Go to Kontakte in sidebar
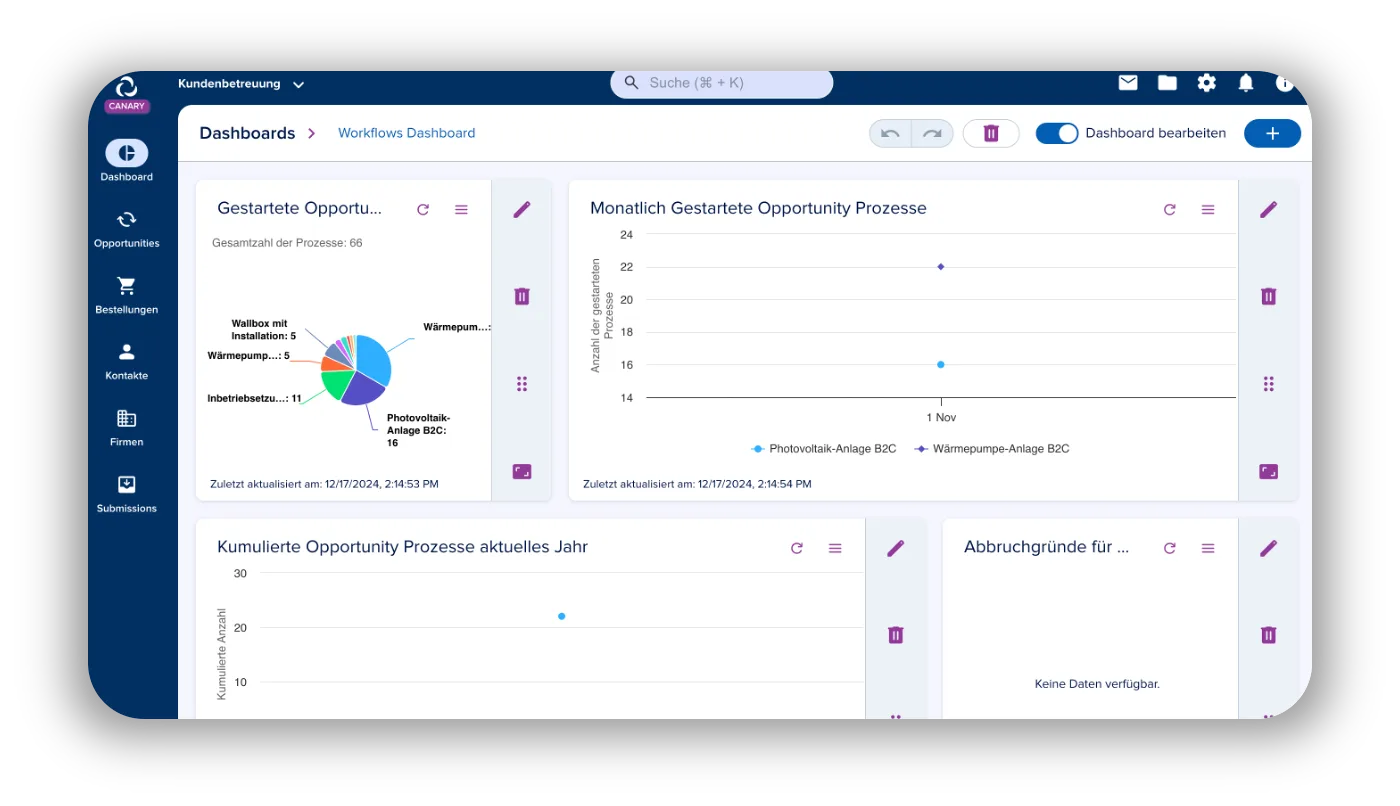This screenshot has height=806, width=1400. (x=127, y=361)
